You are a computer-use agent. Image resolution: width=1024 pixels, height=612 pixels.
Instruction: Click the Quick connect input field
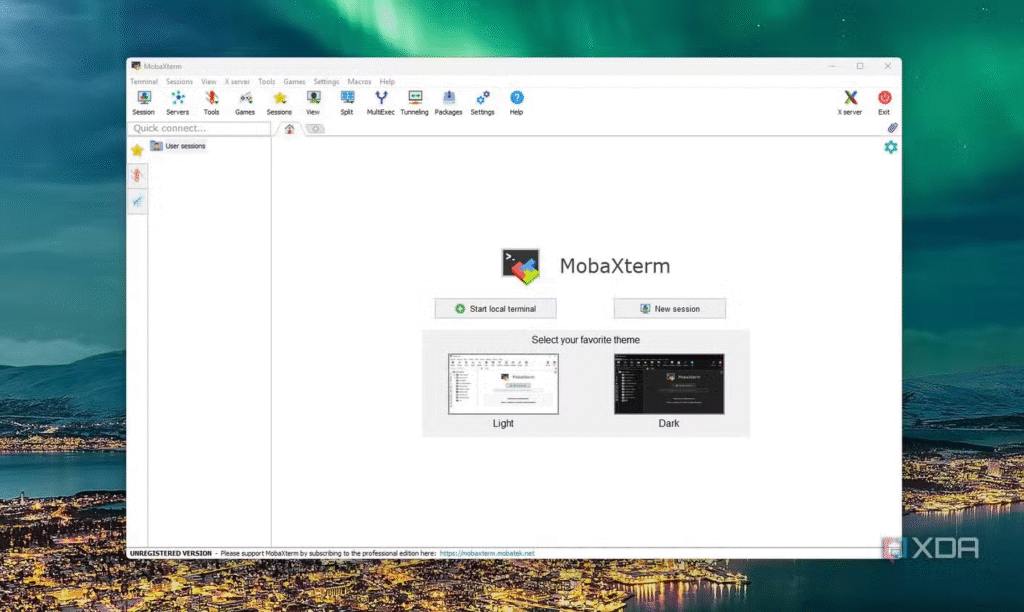coord(200,128)
